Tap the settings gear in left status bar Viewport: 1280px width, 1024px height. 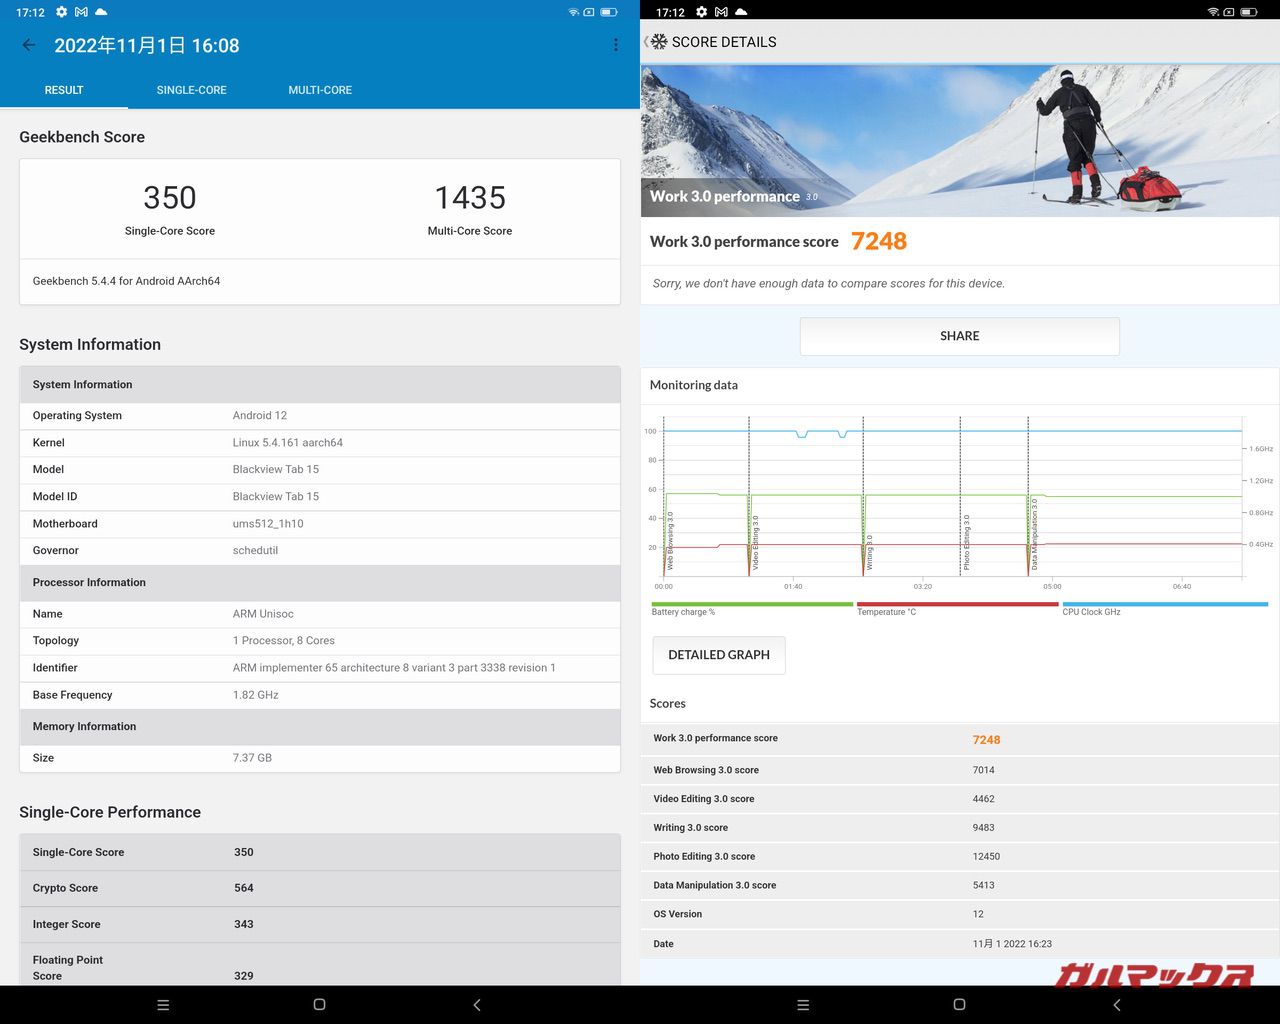pos(61,12)
